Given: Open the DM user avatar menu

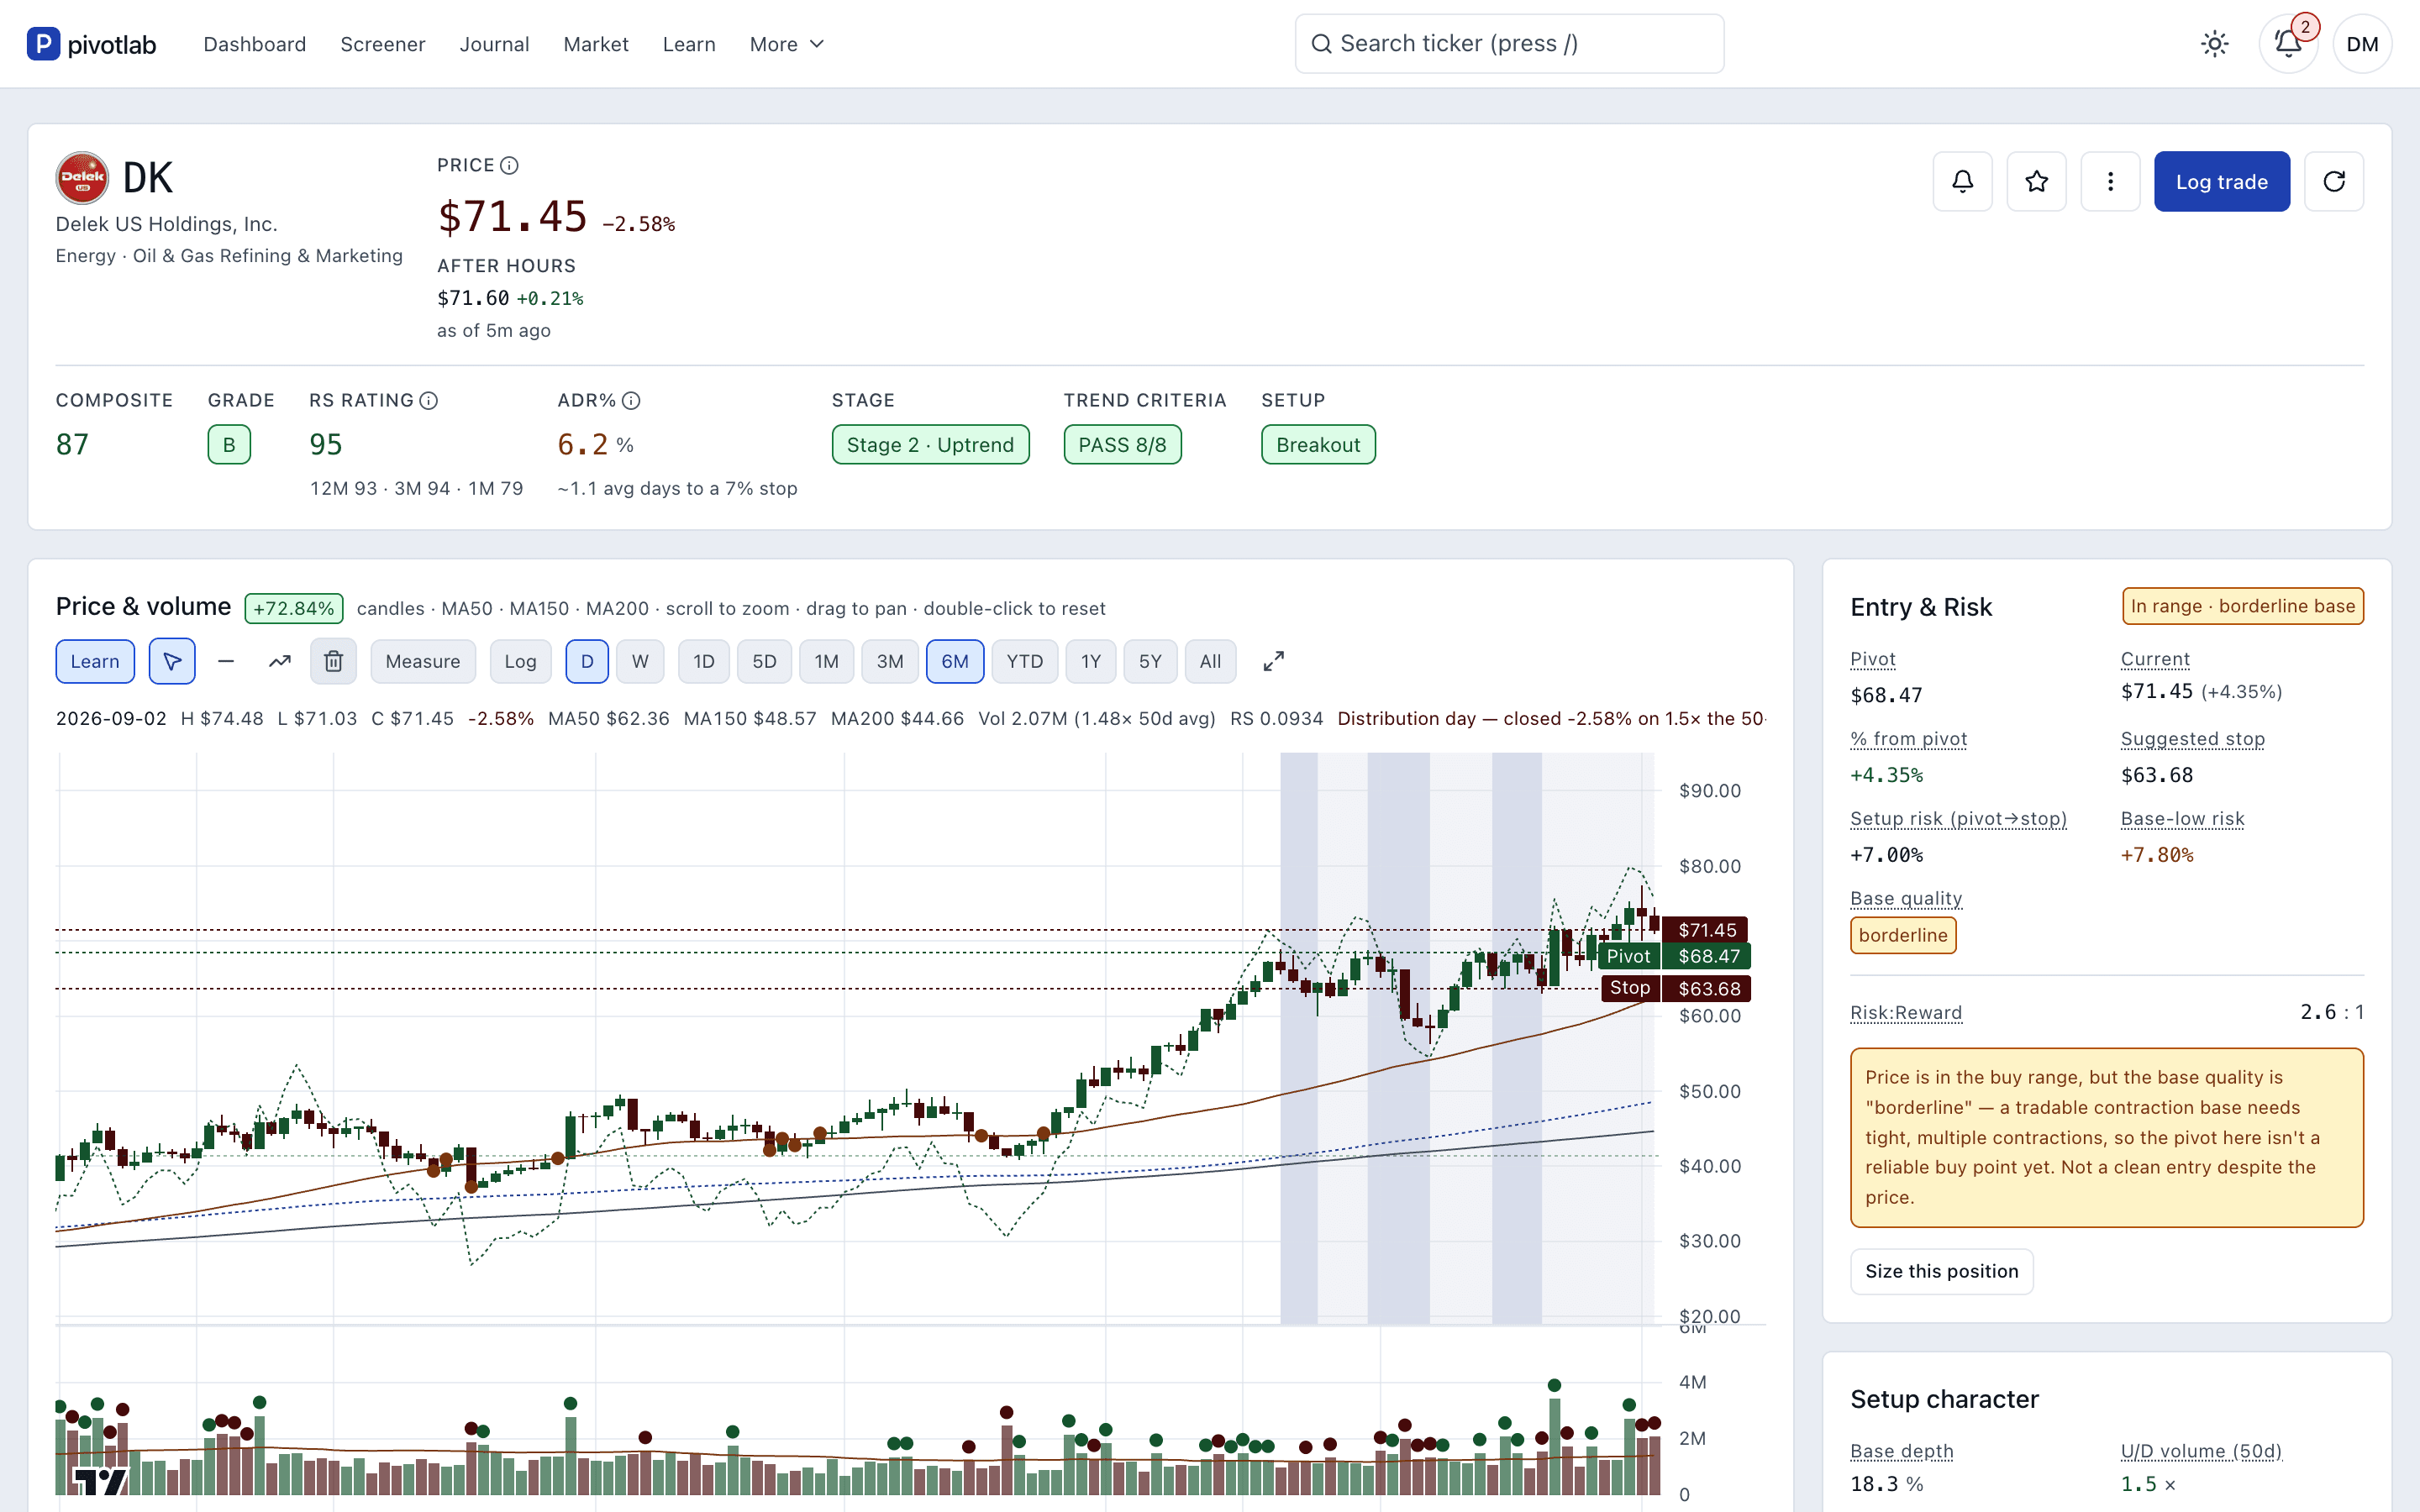Looking at the screenshot, I should 2362,44.
